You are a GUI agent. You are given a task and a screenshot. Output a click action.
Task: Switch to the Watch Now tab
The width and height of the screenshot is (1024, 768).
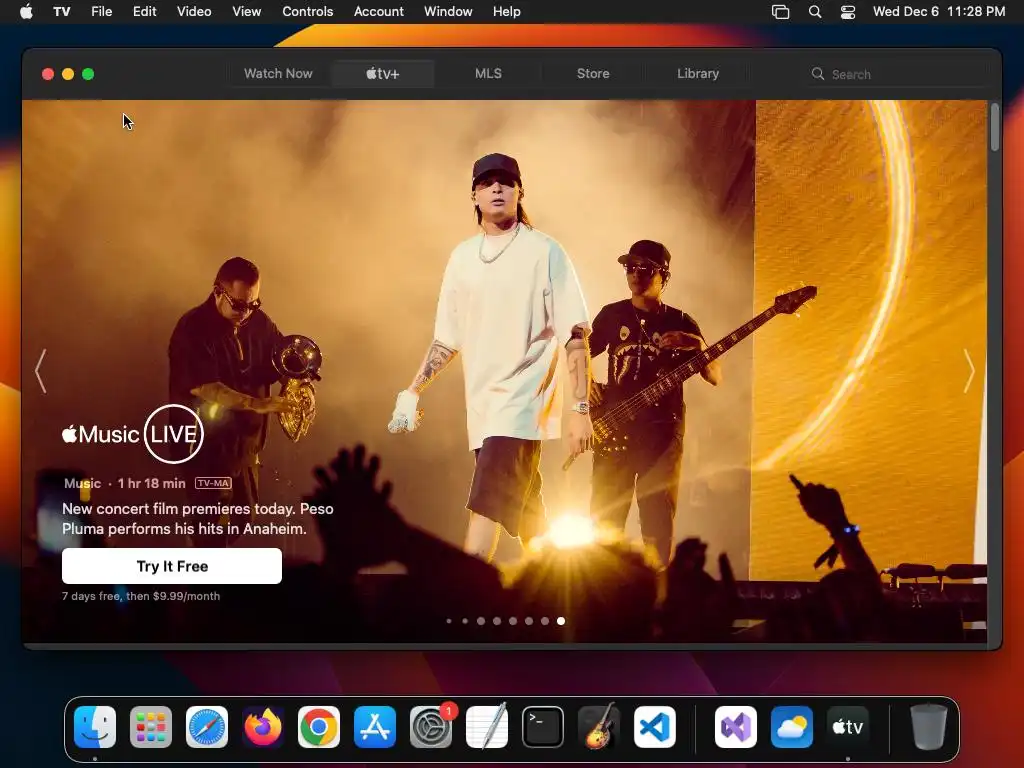point(278,74)
